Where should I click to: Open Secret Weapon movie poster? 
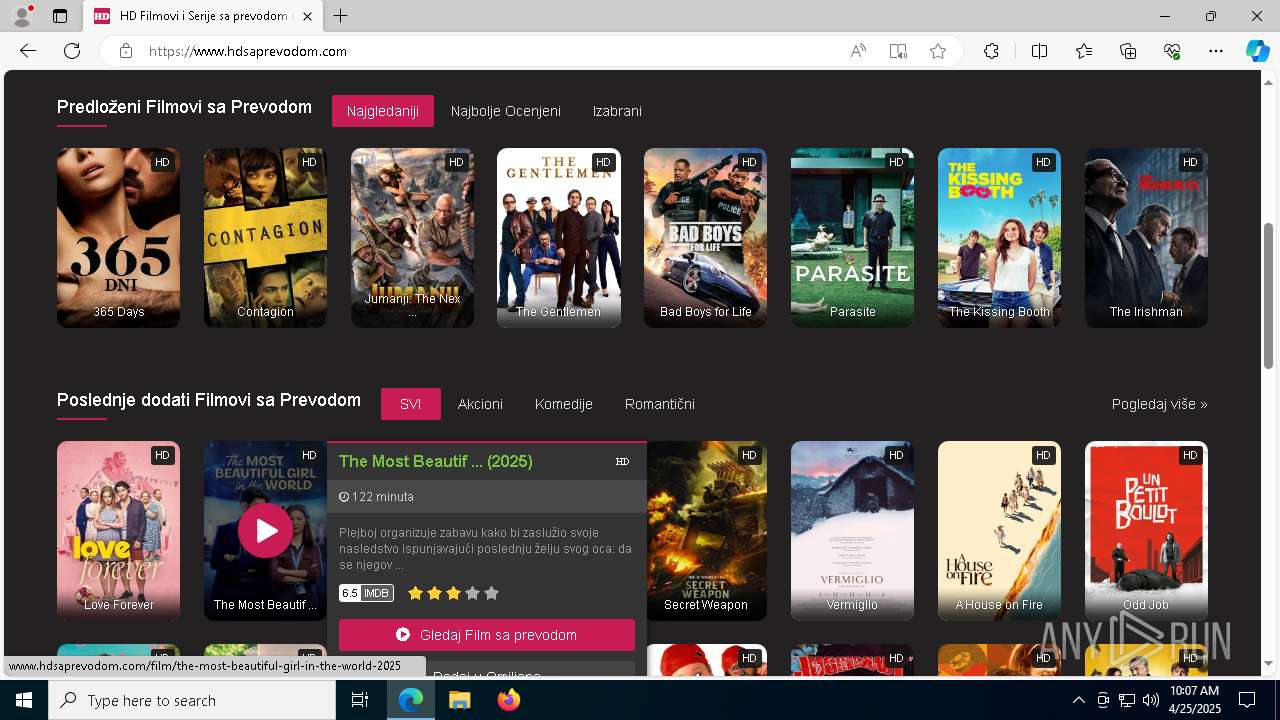click(706, 531)
